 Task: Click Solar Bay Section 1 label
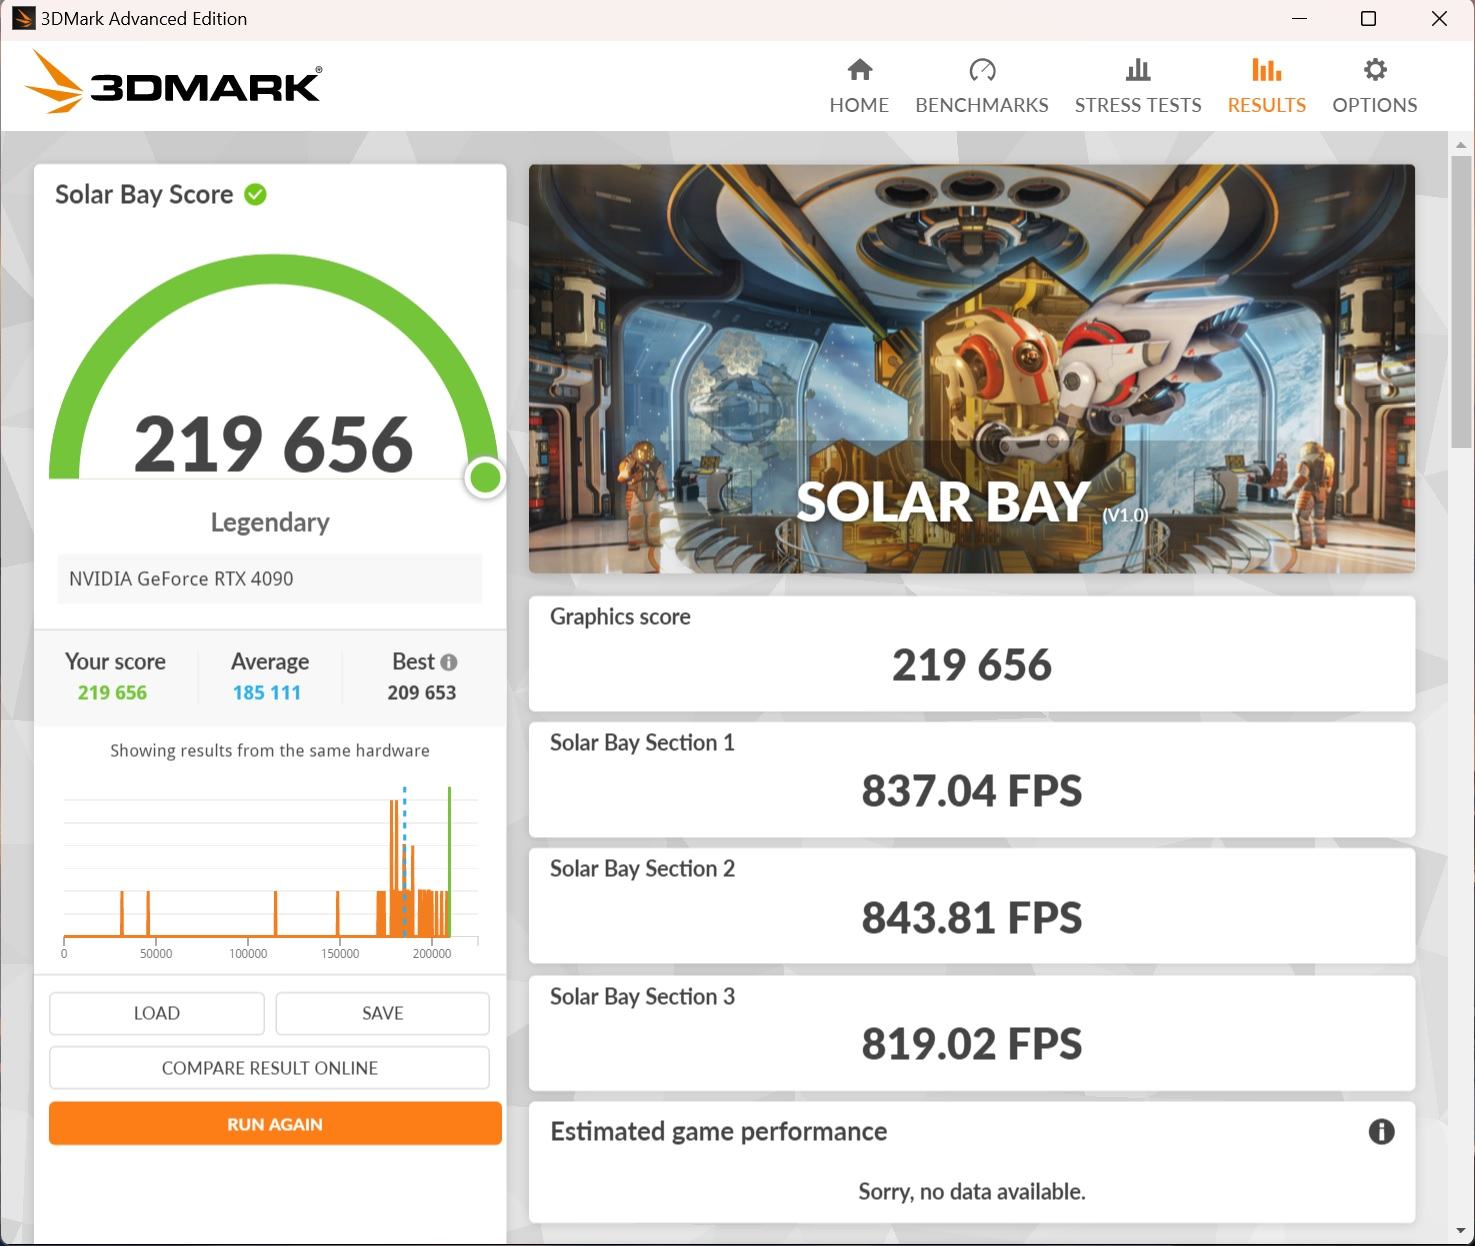pyautogui.click(x=642, y=743)
